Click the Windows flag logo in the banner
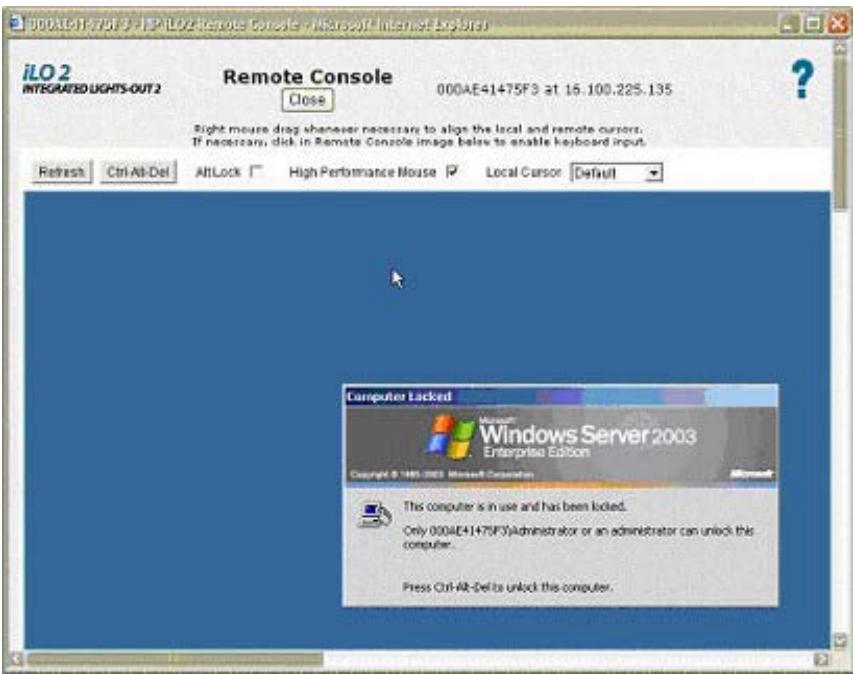Viewport: 853px width, 674px height. pyautogui.click(x=450, y=436)
